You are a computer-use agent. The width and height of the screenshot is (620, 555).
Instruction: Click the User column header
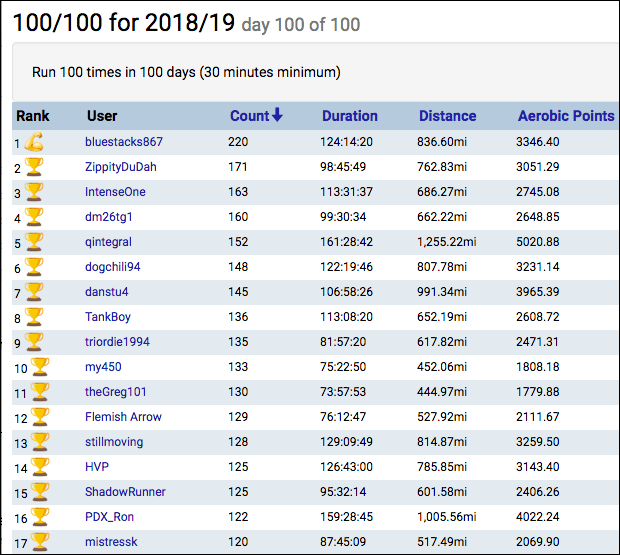pos(102,116)
